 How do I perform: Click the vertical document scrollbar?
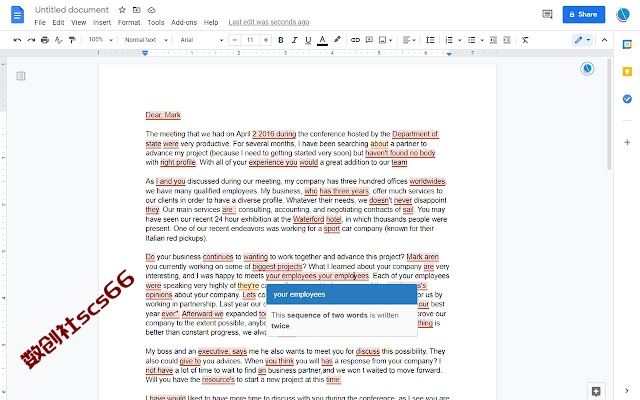coord(609,114)
